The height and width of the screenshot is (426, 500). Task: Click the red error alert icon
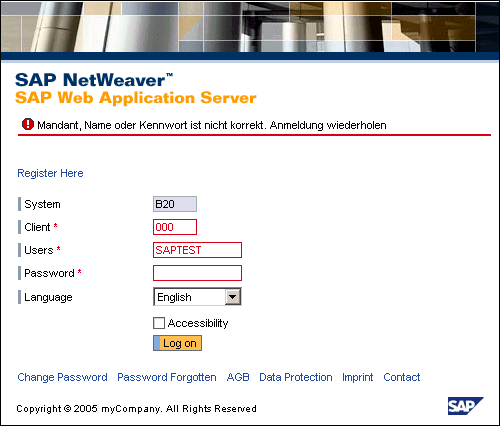coord(28,124)
